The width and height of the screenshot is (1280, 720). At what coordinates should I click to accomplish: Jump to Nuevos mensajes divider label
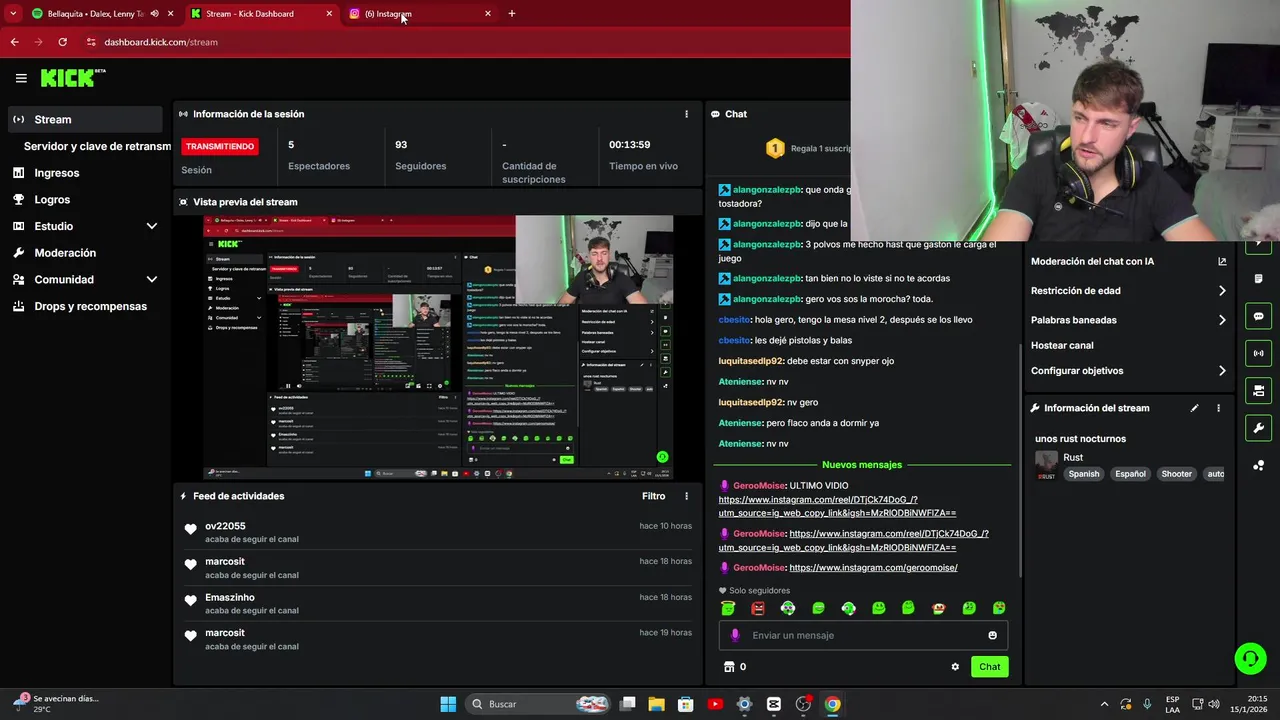(862, 465)
